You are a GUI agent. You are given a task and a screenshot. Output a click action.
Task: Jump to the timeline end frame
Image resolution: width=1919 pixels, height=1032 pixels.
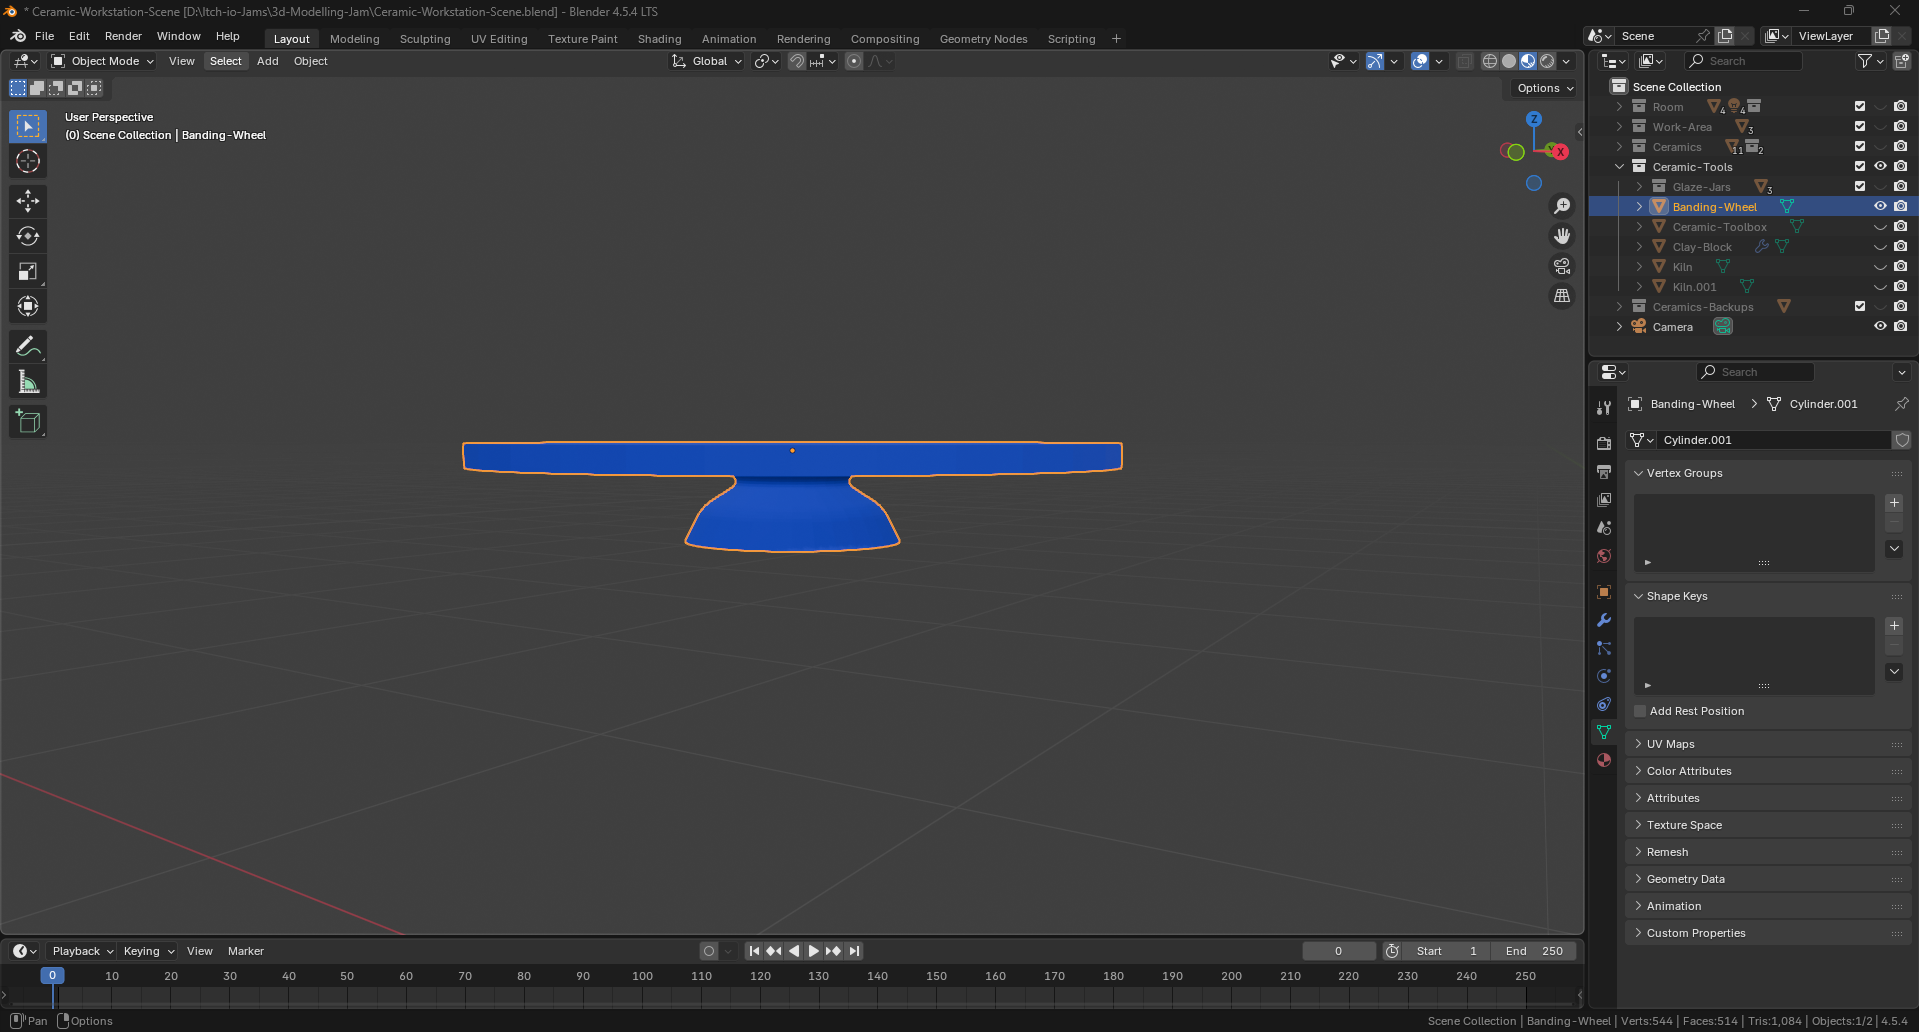854,951
